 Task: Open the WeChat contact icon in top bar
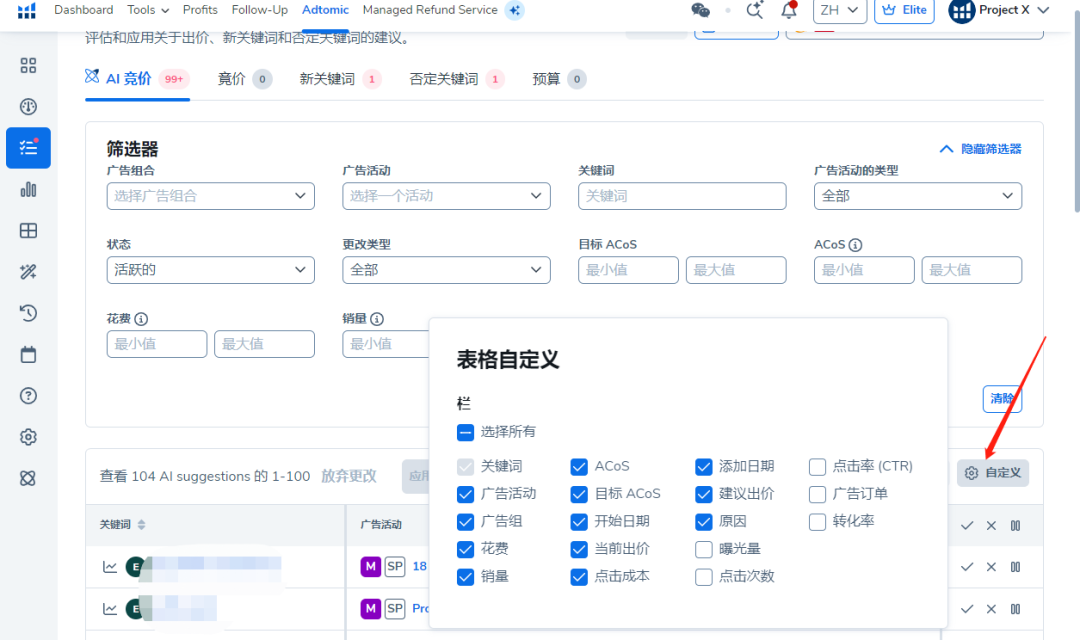click(700, 9)
